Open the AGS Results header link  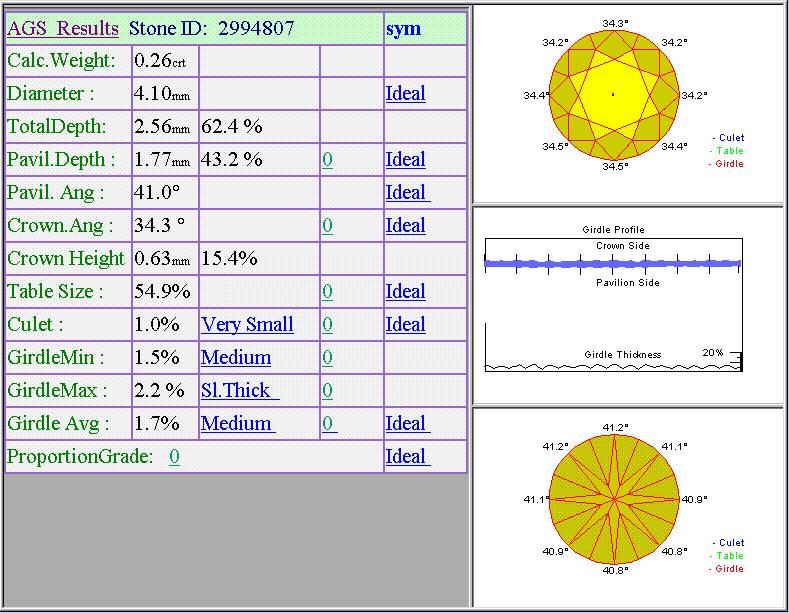pos(63,28)
